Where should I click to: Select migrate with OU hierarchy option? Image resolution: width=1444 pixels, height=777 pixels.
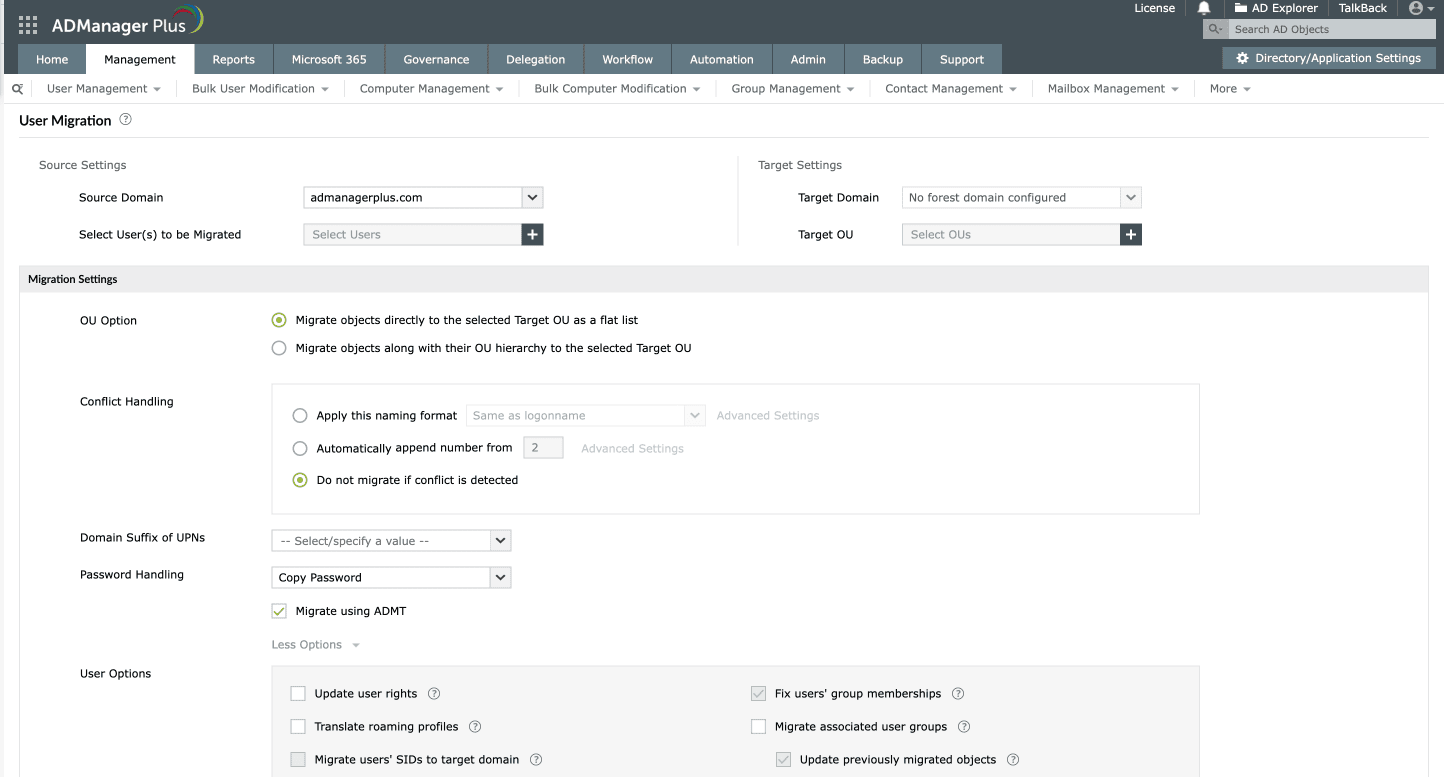click(x=279, y=349)
